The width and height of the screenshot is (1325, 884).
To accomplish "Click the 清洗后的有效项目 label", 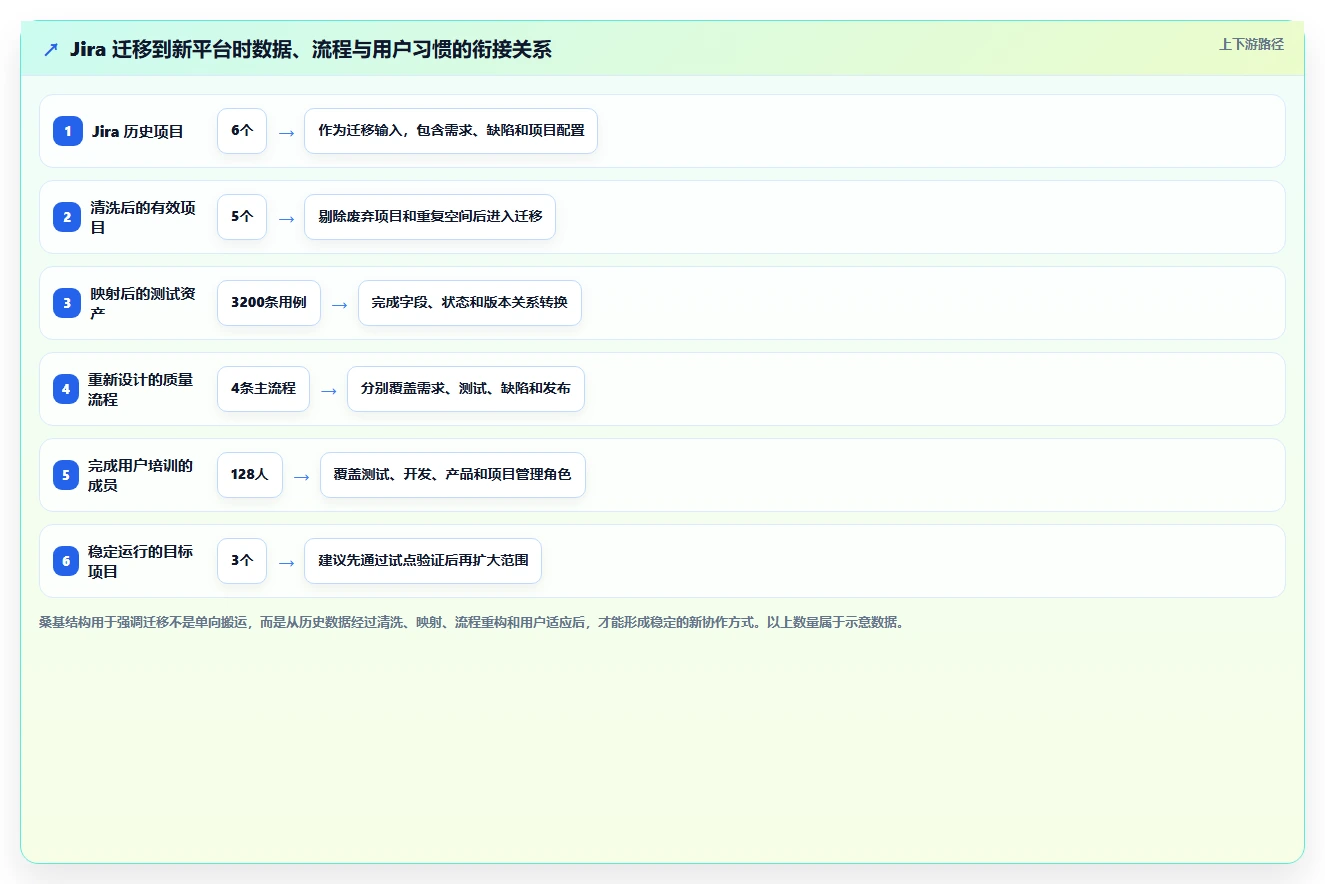I will [143, 217].
